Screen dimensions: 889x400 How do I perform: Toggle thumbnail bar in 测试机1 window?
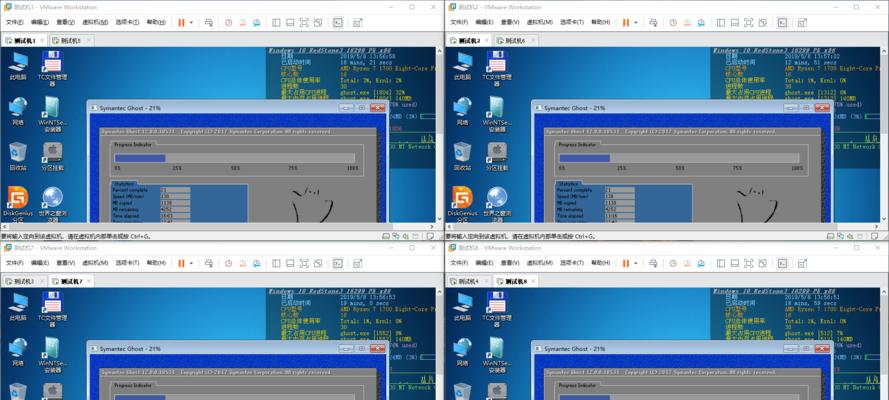pos(290,23)
